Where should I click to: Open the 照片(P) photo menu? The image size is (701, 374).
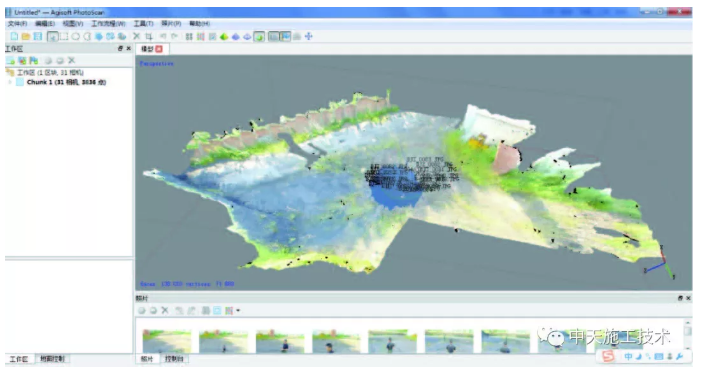tap(171, 24)
